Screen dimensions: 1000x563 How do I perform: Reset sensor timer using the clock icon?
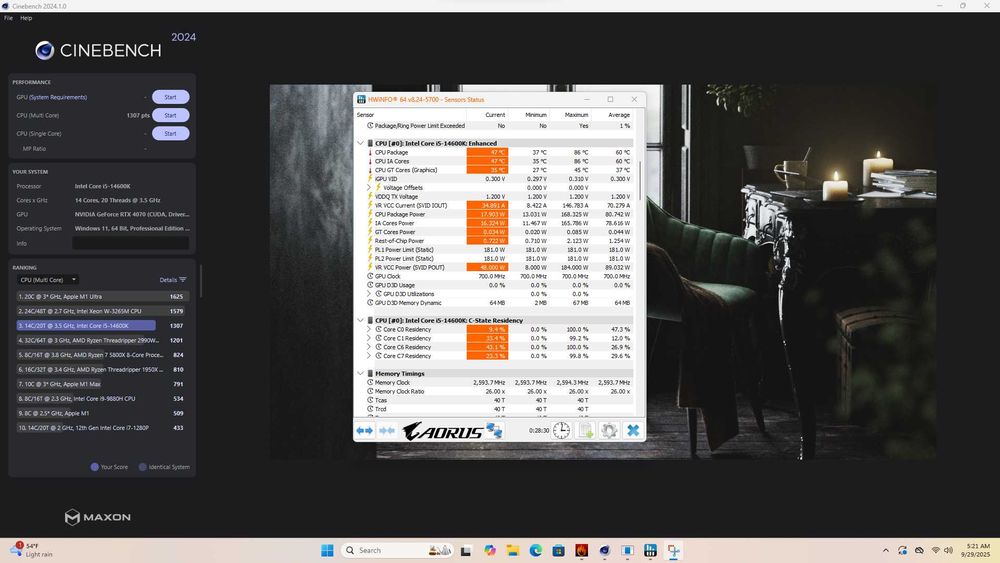[x=561, y=430]
